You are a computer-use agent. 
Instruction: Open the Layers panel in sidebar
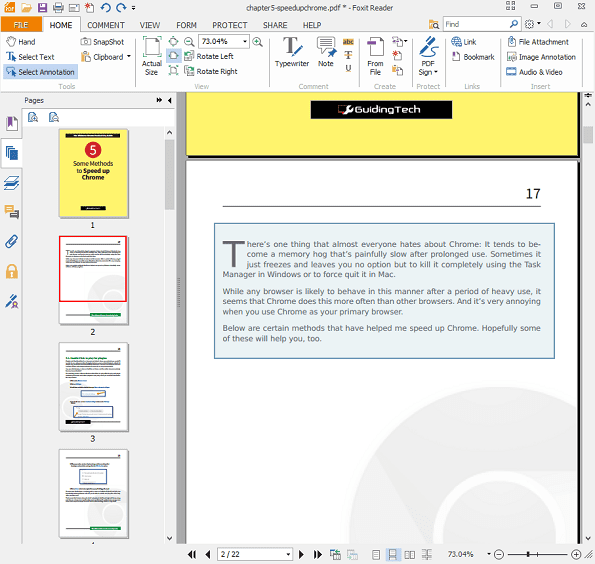12,183
